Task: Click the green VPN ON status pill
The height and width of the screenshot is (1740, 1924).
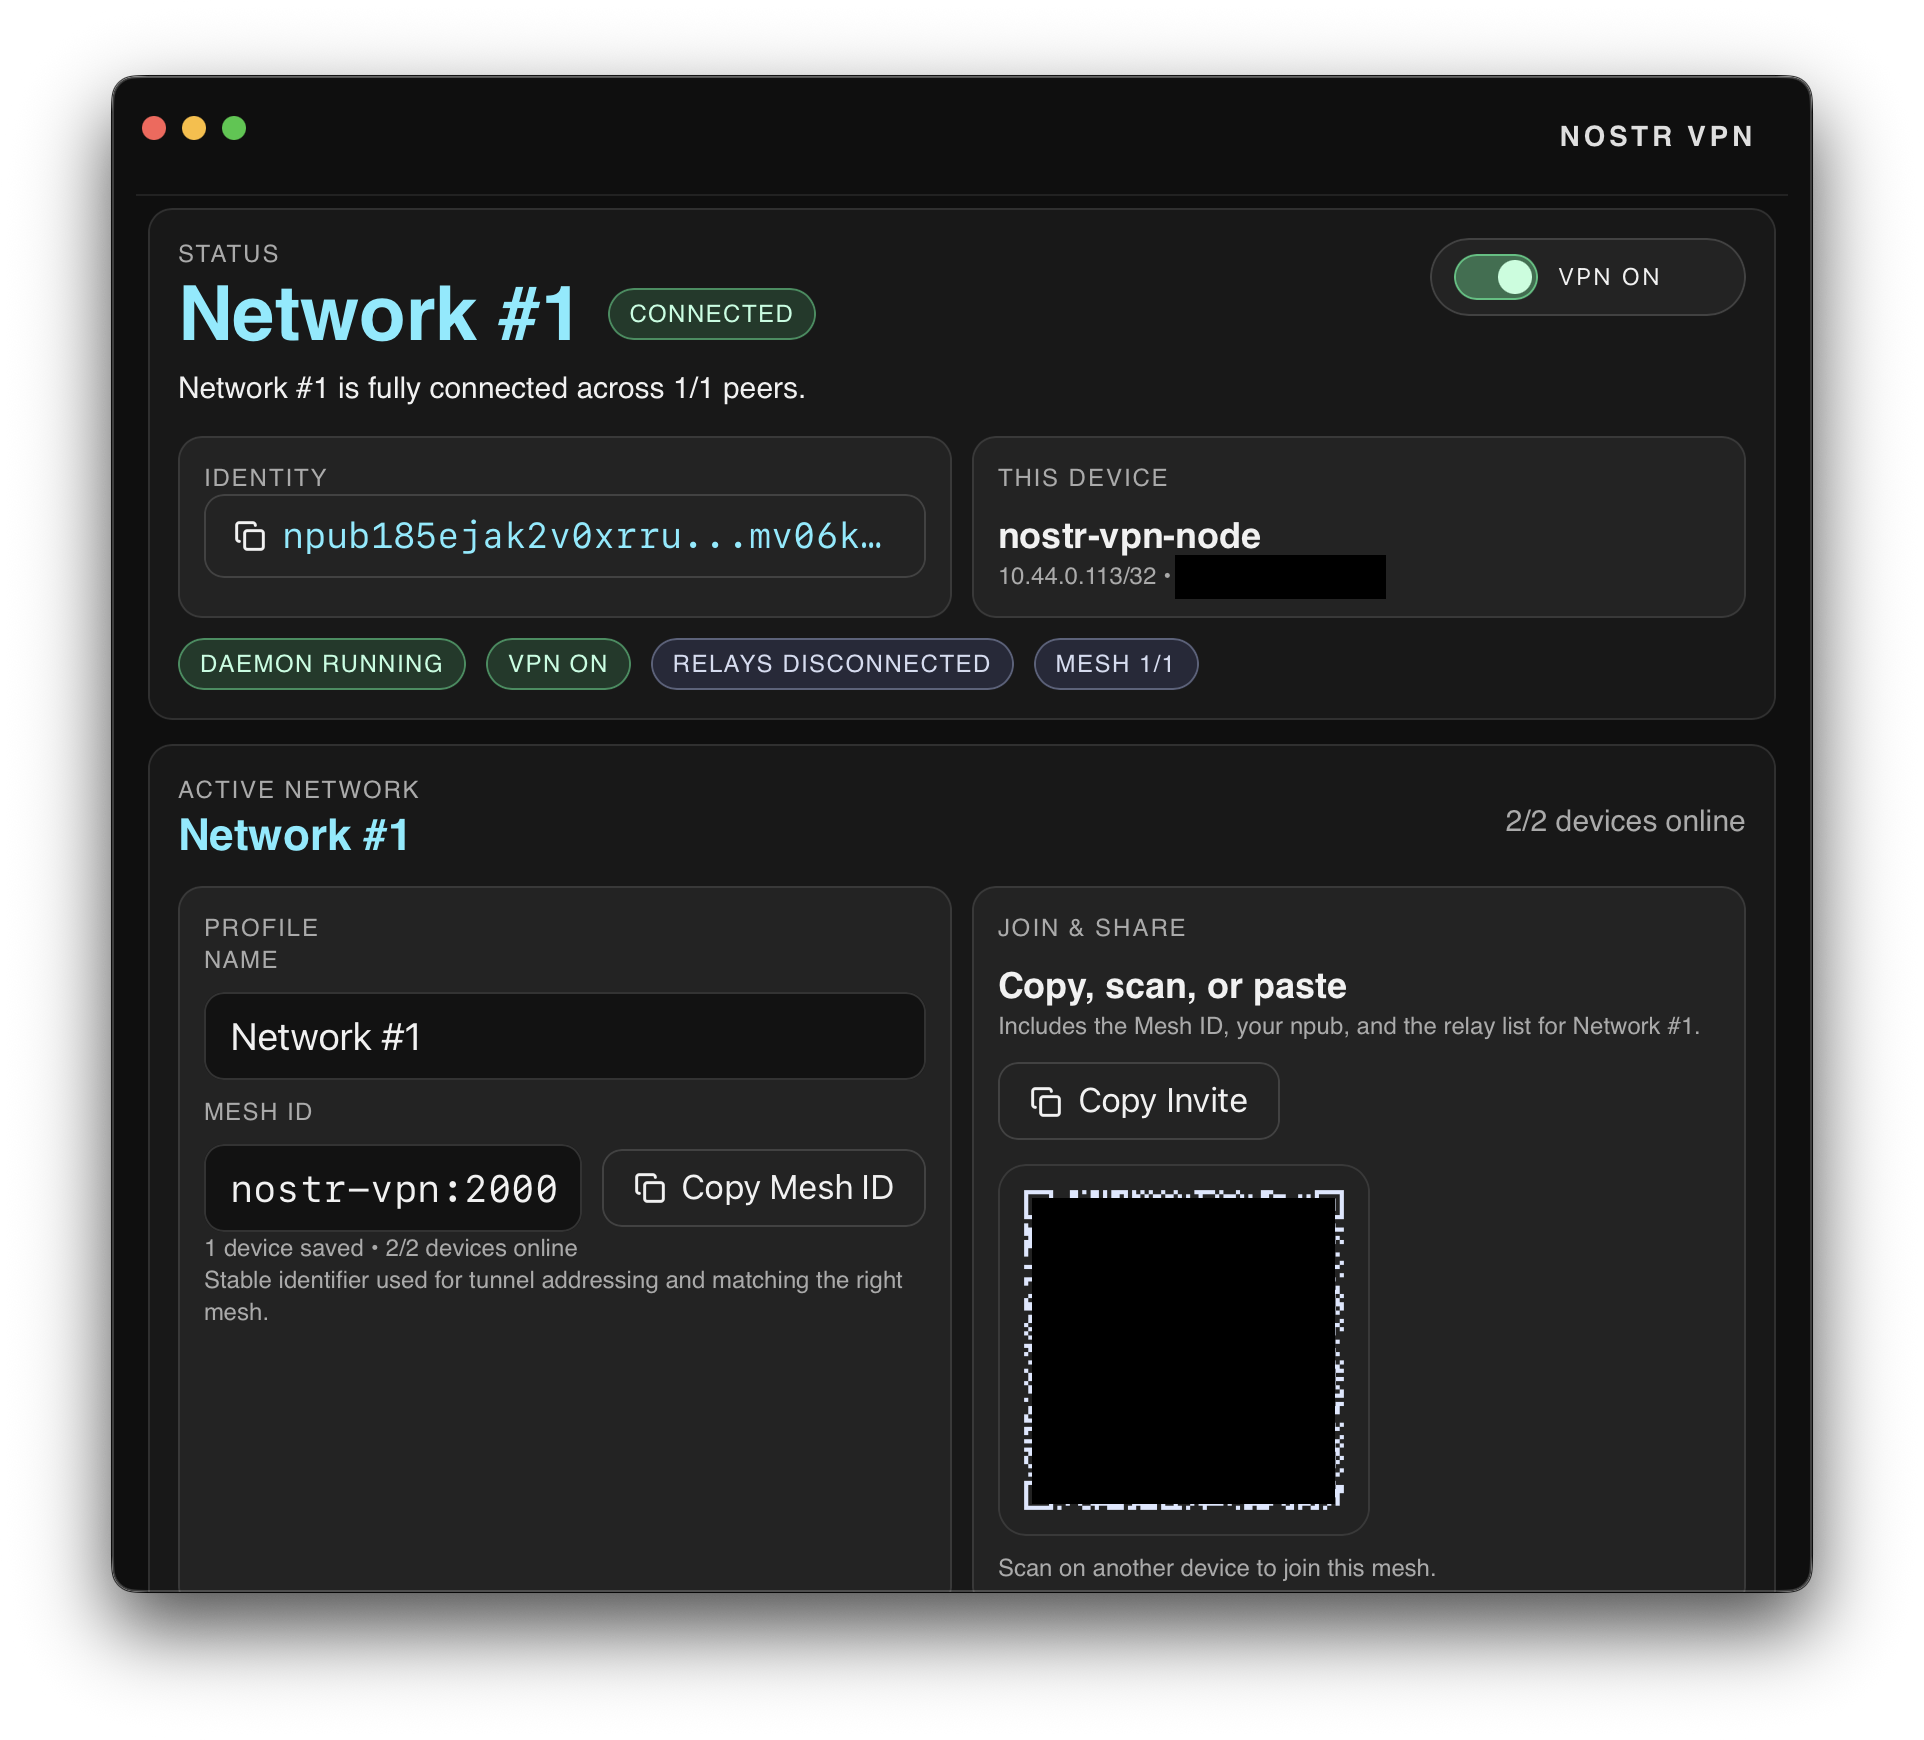Action: pos(557,664)
